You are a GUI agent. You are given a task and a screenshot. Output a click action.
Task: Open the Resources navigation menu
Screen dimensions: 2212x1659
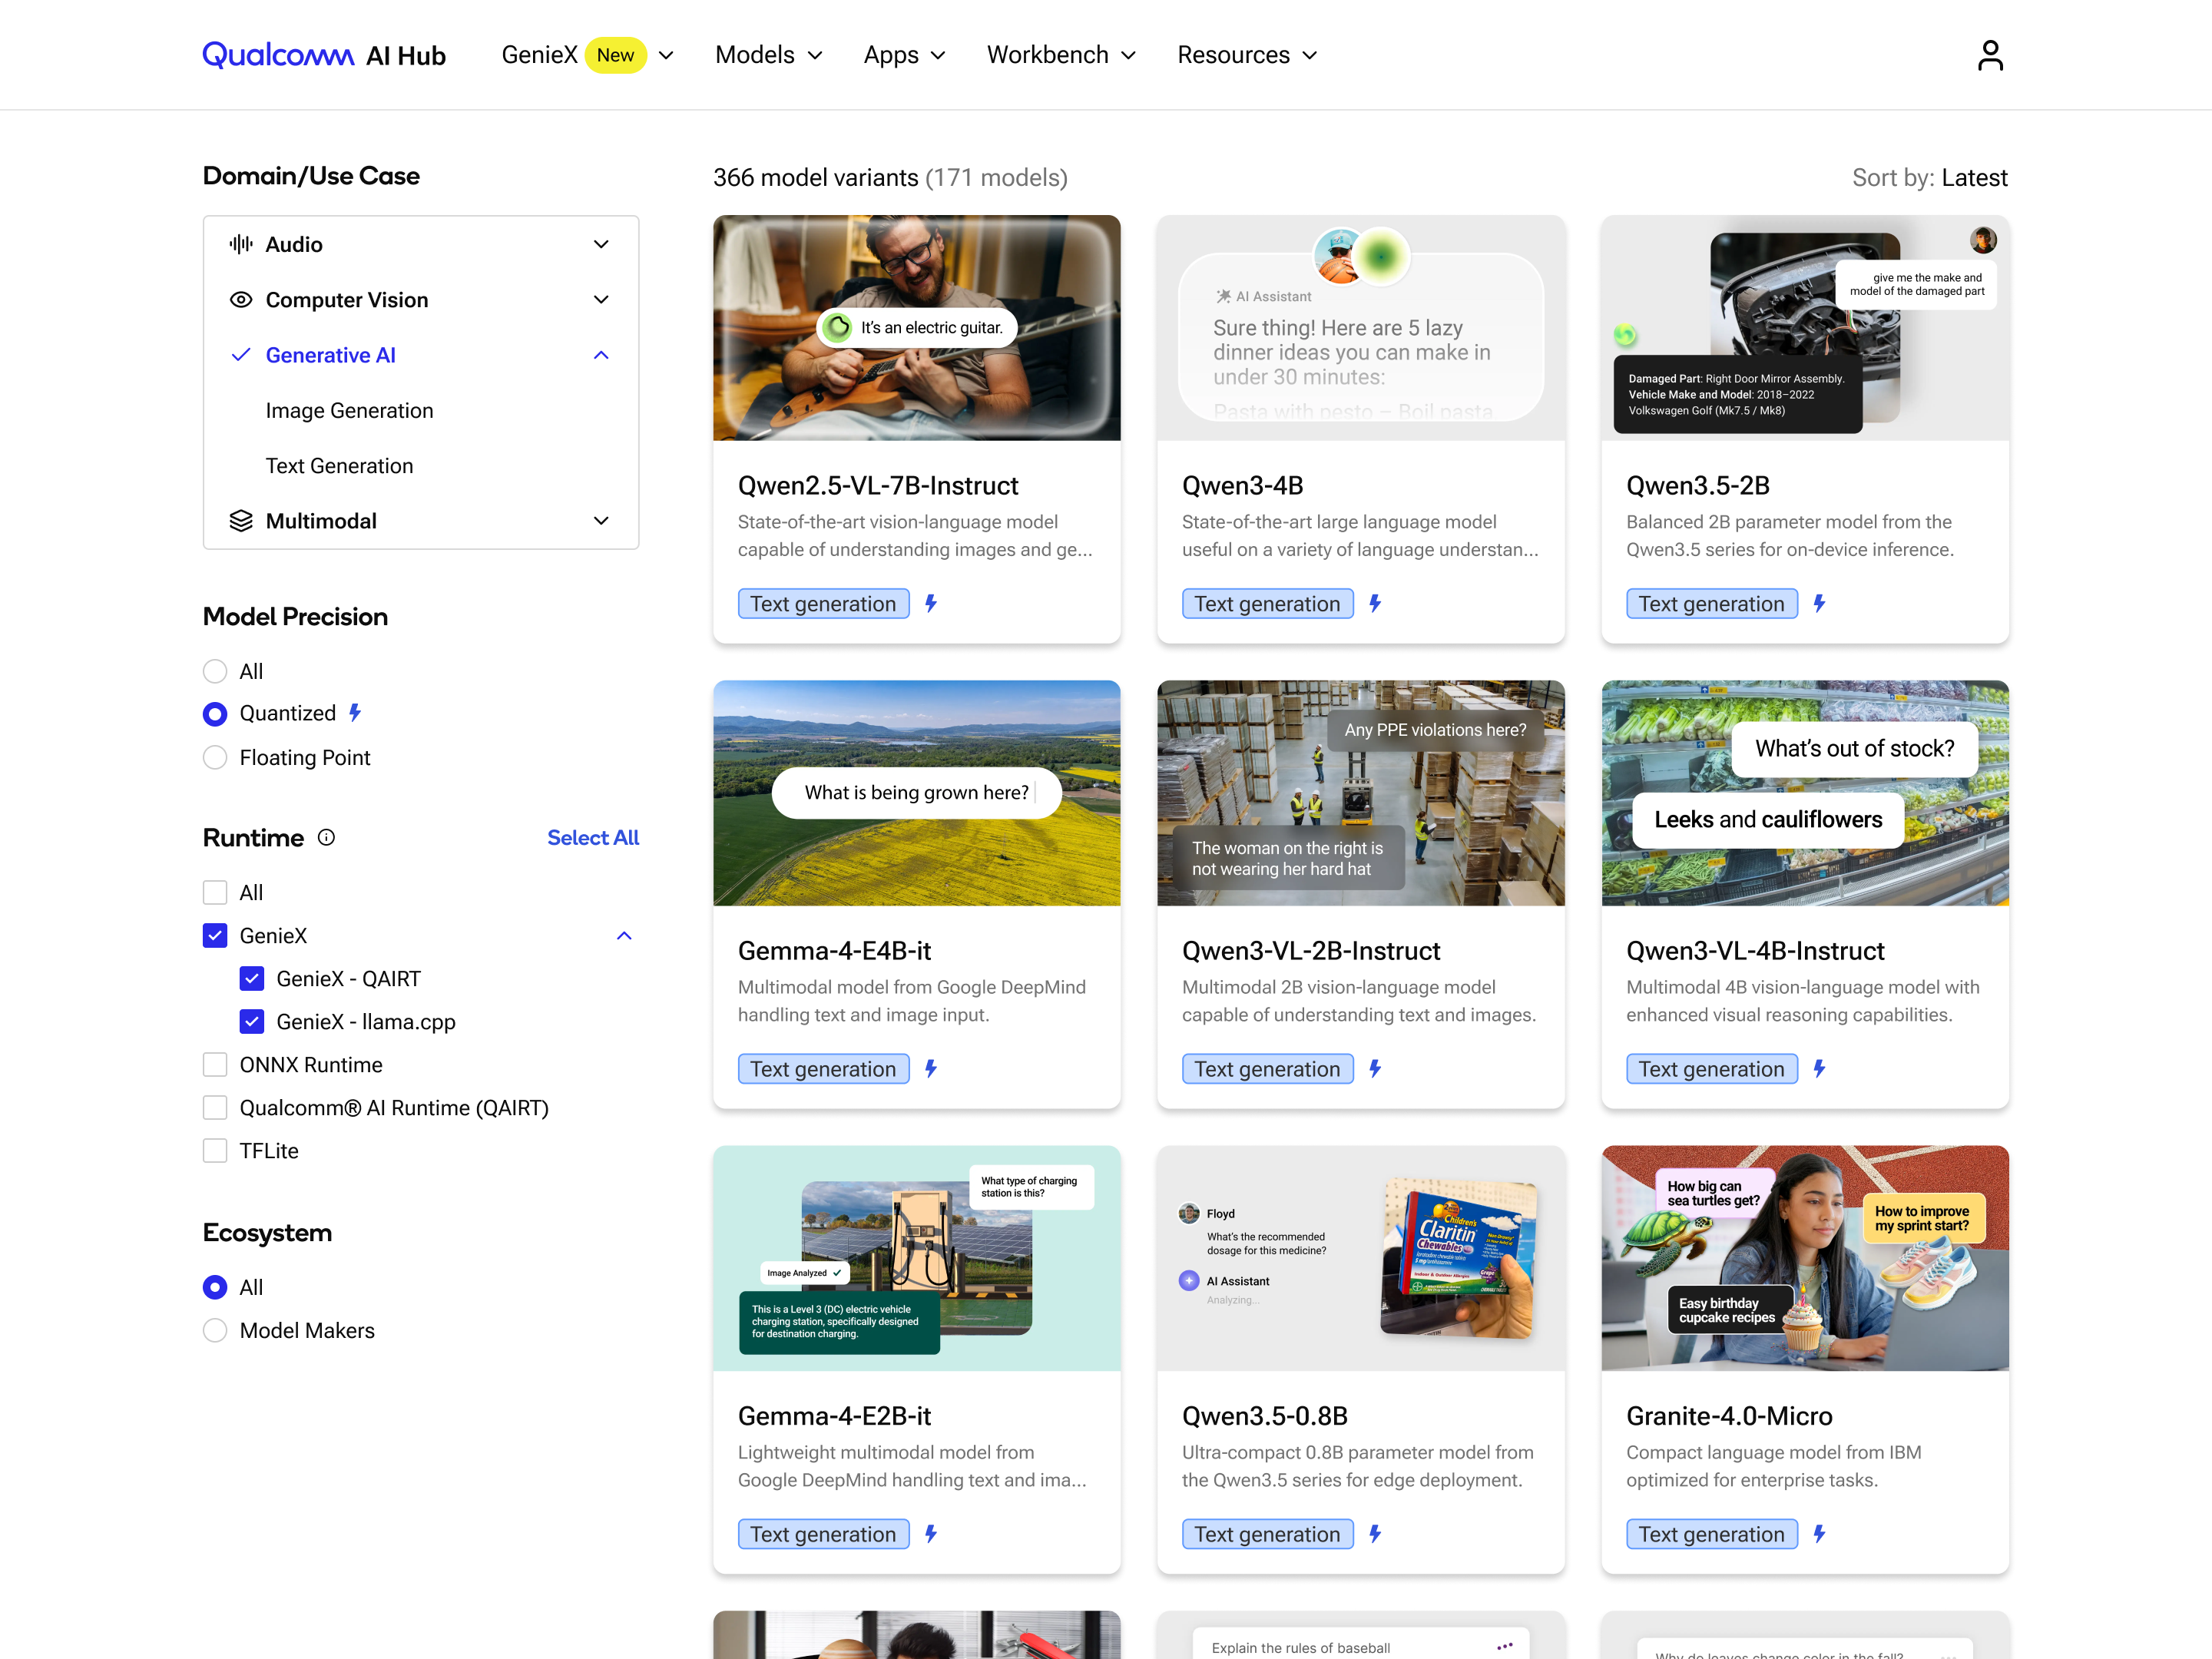tap(1247, 55)
